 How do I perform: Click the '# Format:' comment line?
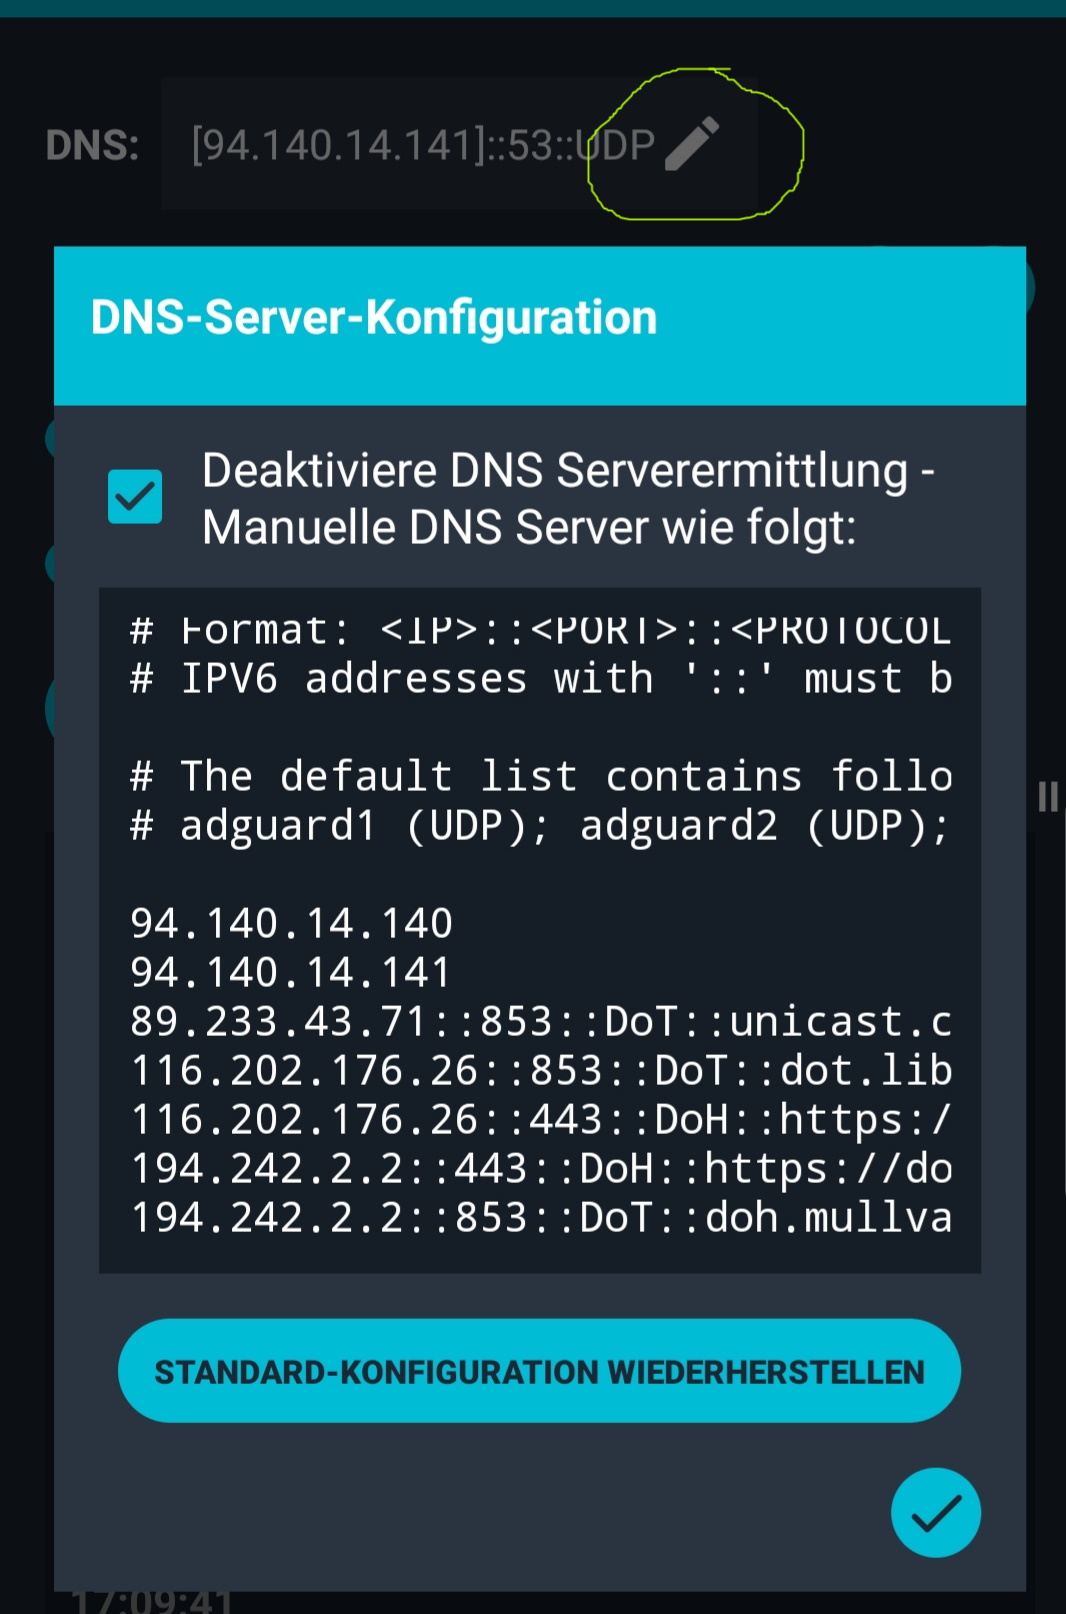click(541, 630)
